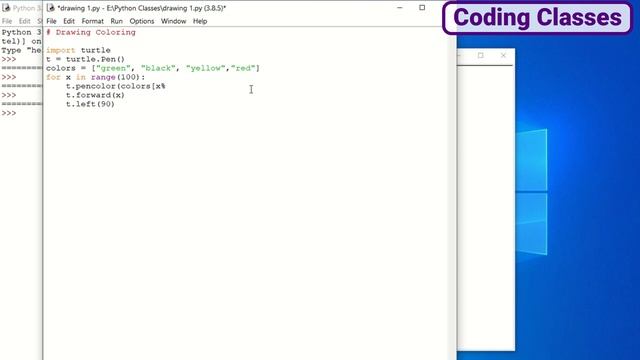Open Edit menu in the Python Shell window

(24, 21)
